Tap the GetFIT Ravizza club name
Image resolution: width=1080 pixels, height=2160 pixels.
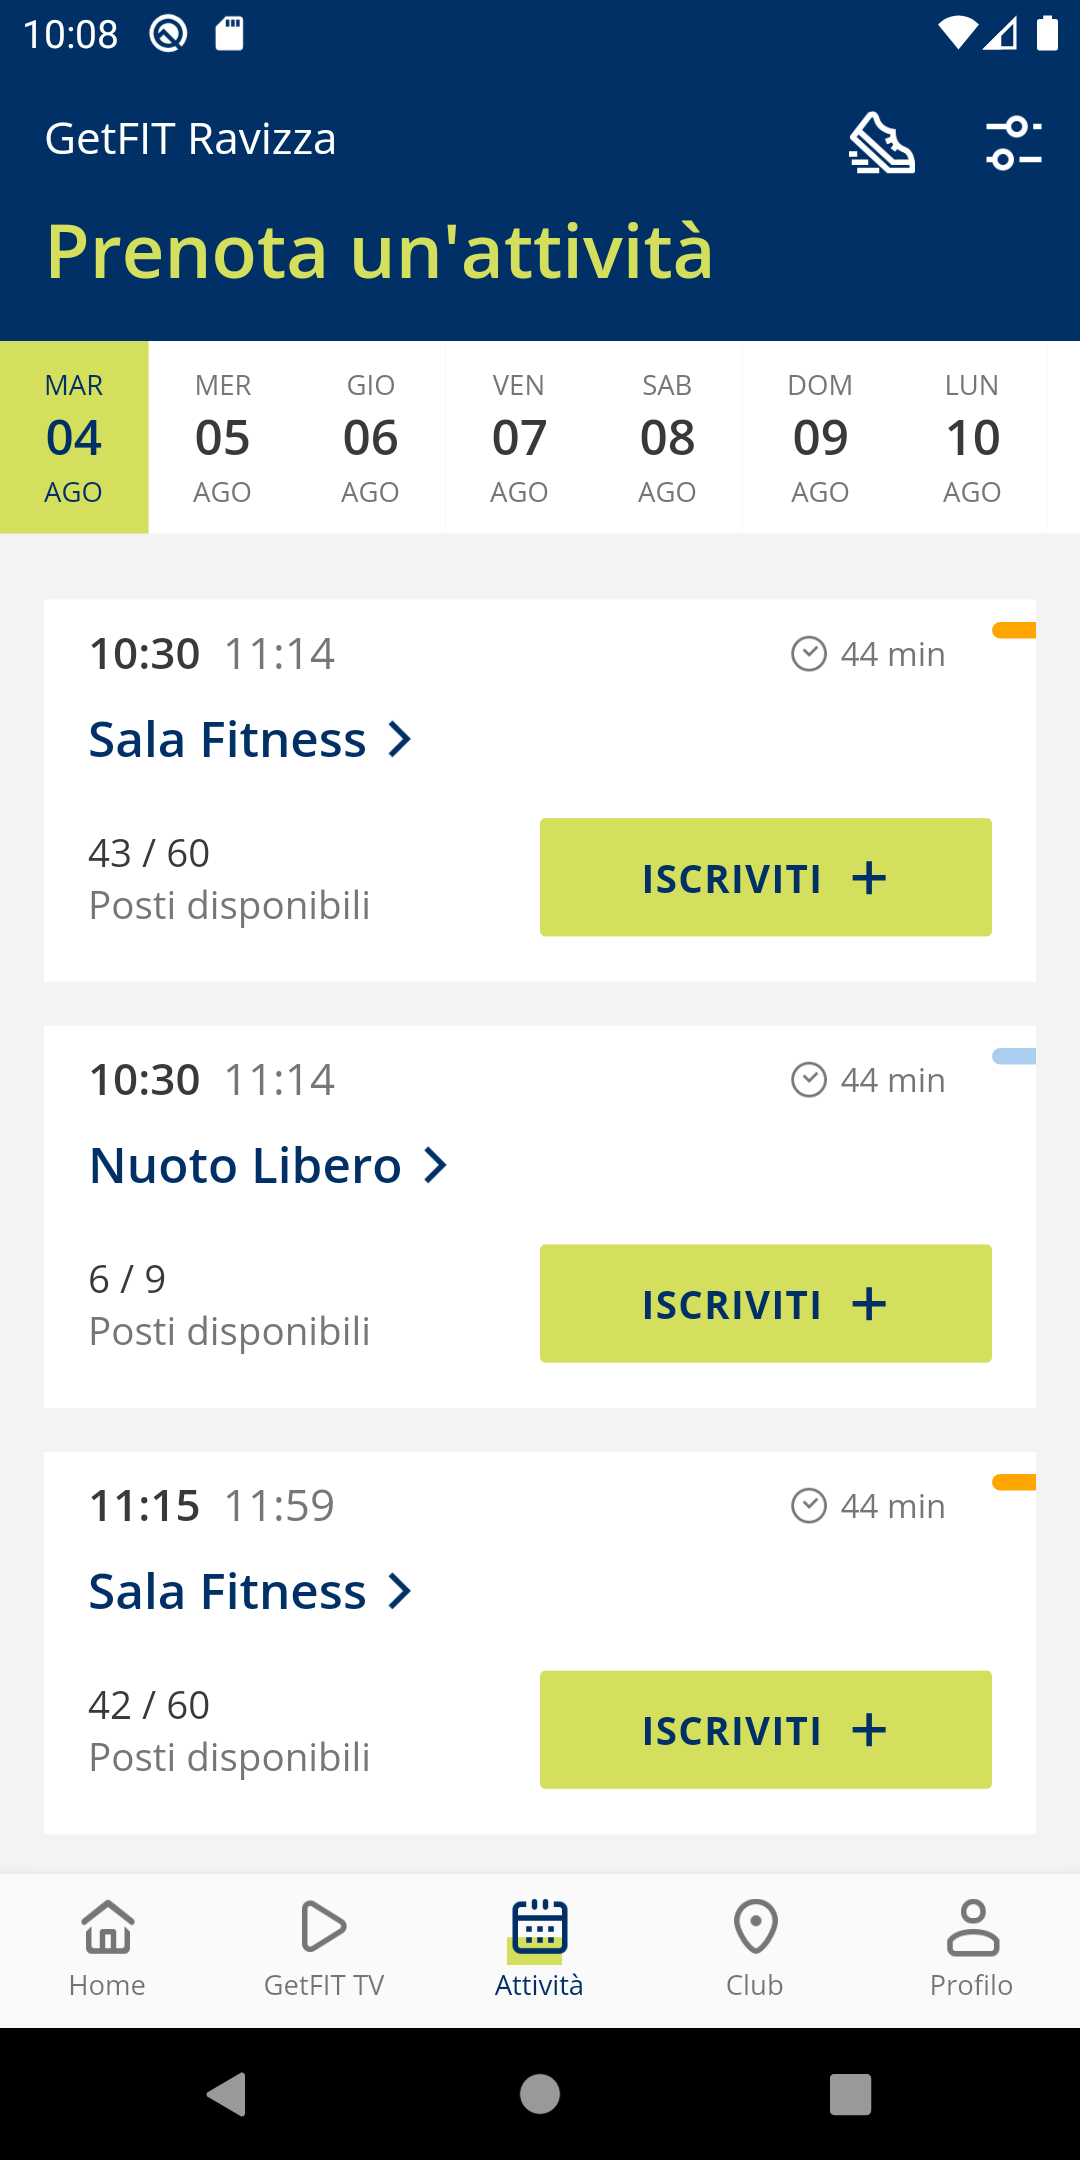(x=191, y=139)
